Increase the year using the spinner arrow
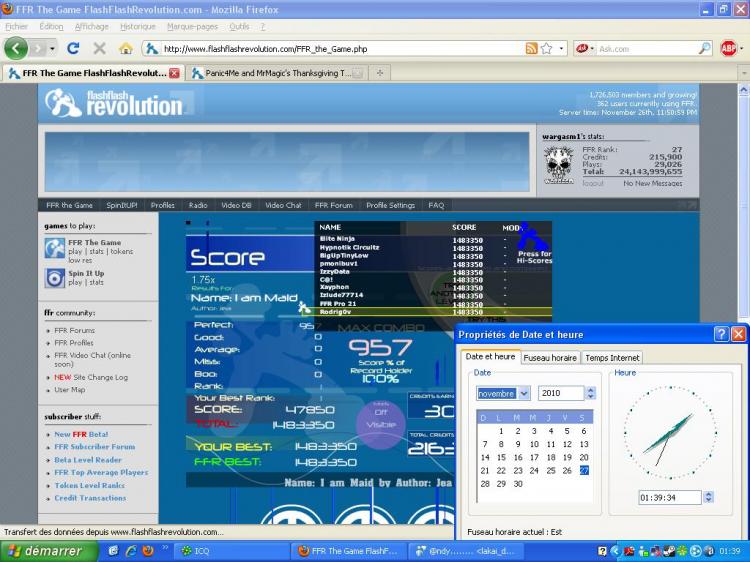This screenshot has width=750, height=562. pos(591,390)
